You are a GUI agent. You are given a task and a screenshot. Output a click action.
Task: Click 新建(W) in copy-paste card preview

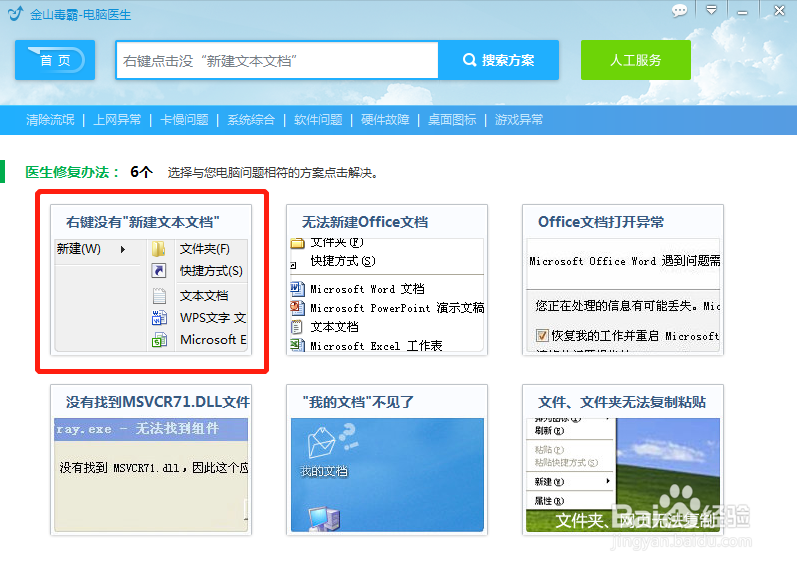[x=549, y=482]
